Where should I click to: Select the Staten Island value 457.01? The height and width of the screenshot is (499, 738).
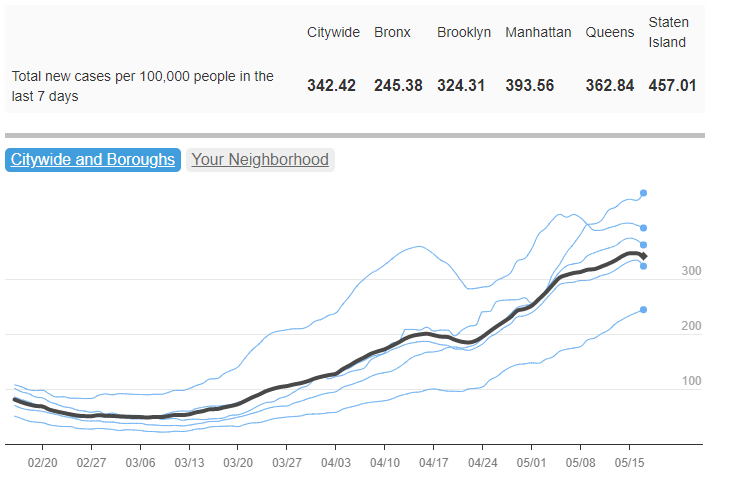pyautogui.click(x=673, y=86)
